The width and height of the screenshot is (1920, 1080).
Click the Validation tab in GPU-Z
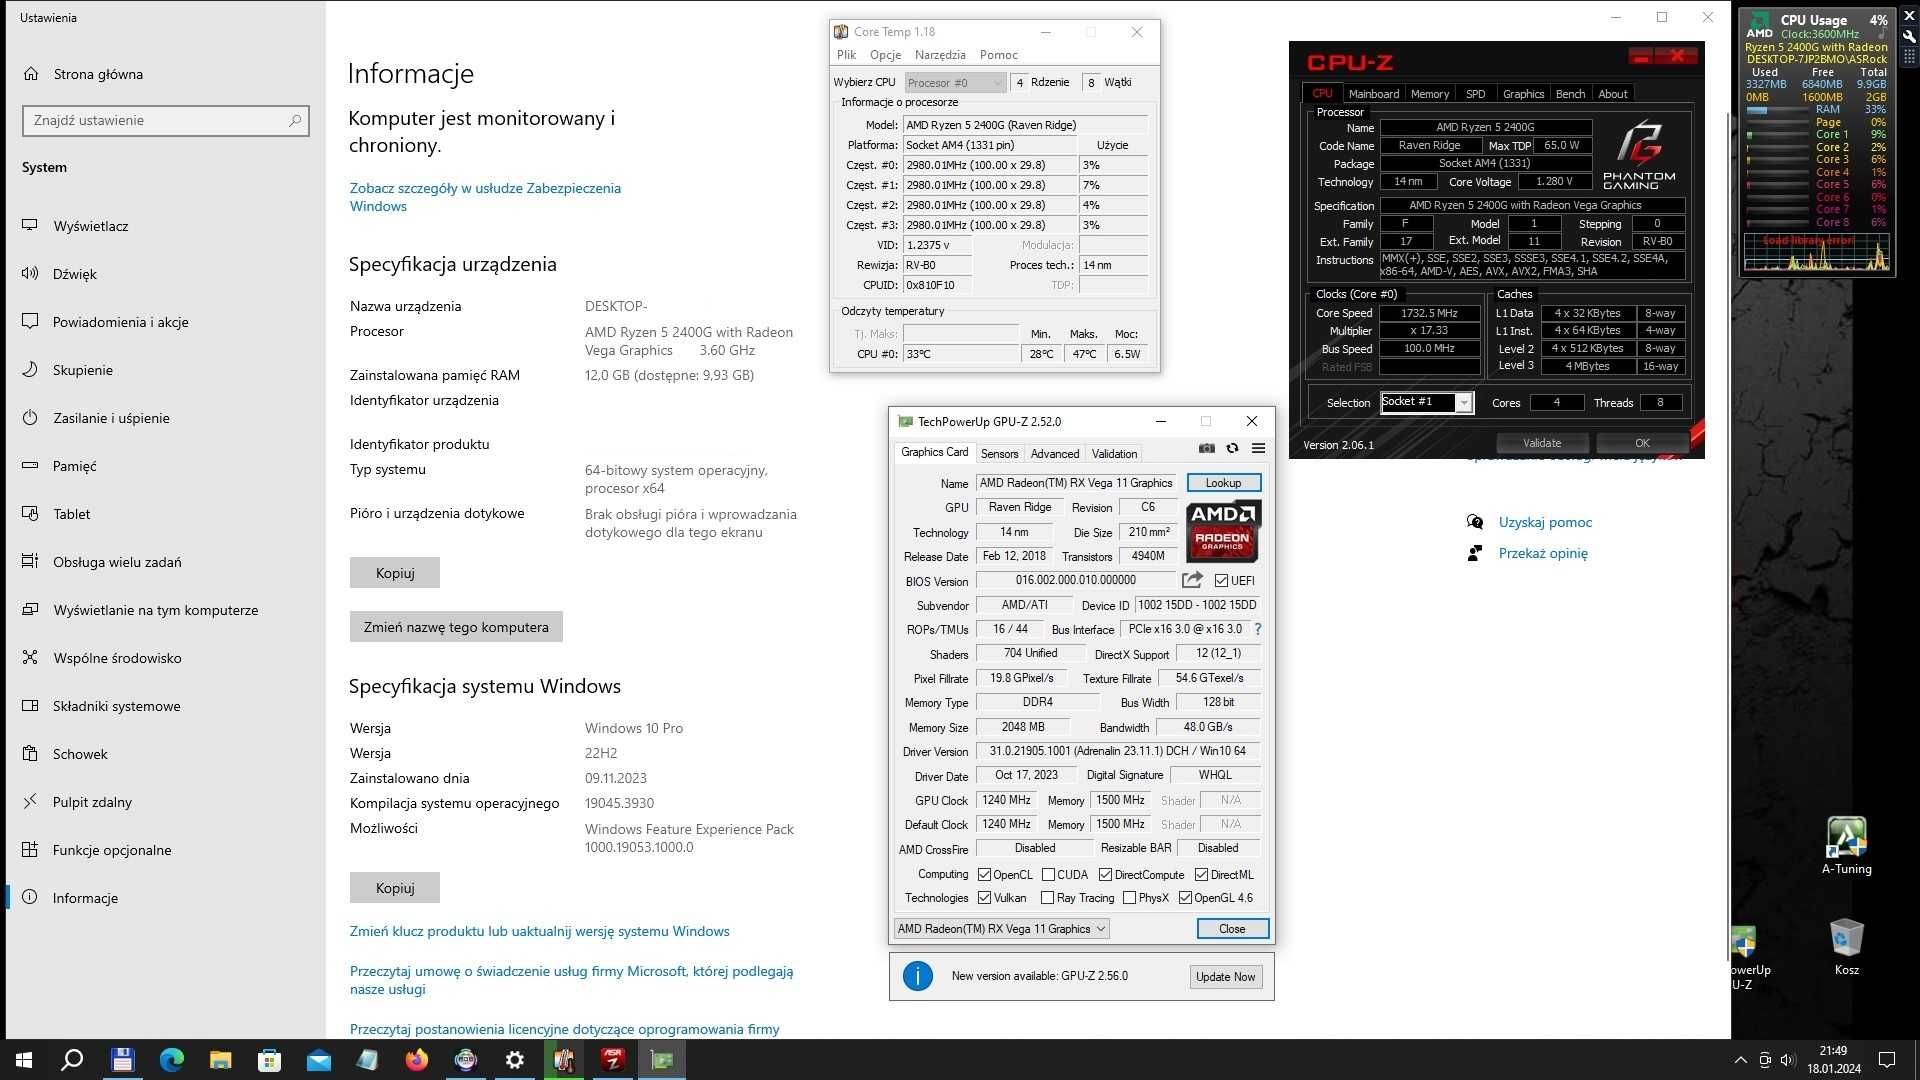(1114, 452)
